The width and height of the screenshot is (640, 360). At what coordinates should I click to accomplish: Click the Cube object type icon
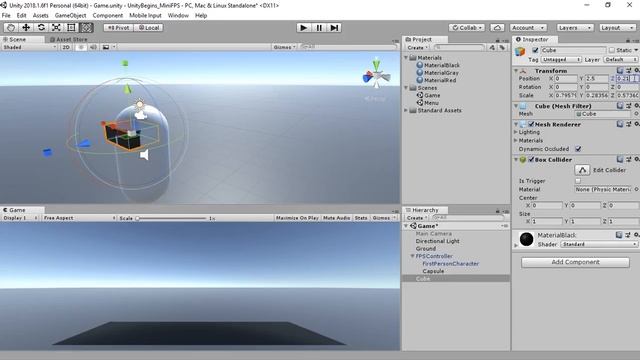(520, 51)
